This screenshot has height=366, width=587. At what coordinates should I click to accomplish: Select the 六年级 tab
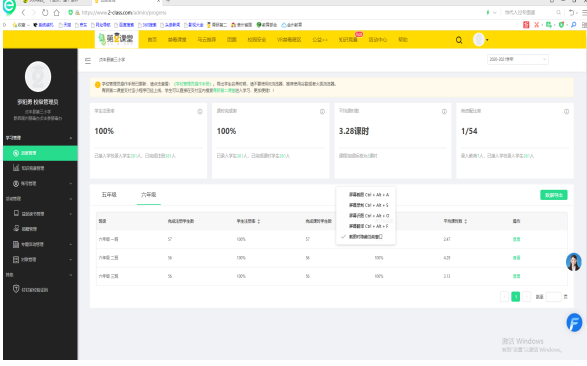(x=149, y=195)
